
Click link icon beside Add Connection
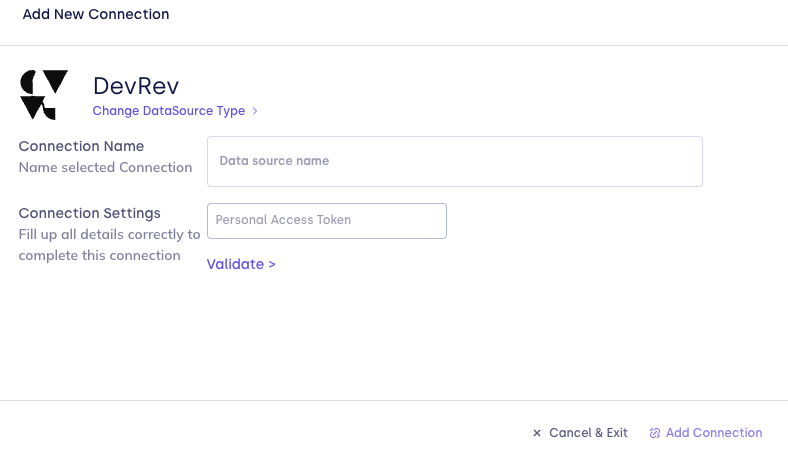coord(654,433)
